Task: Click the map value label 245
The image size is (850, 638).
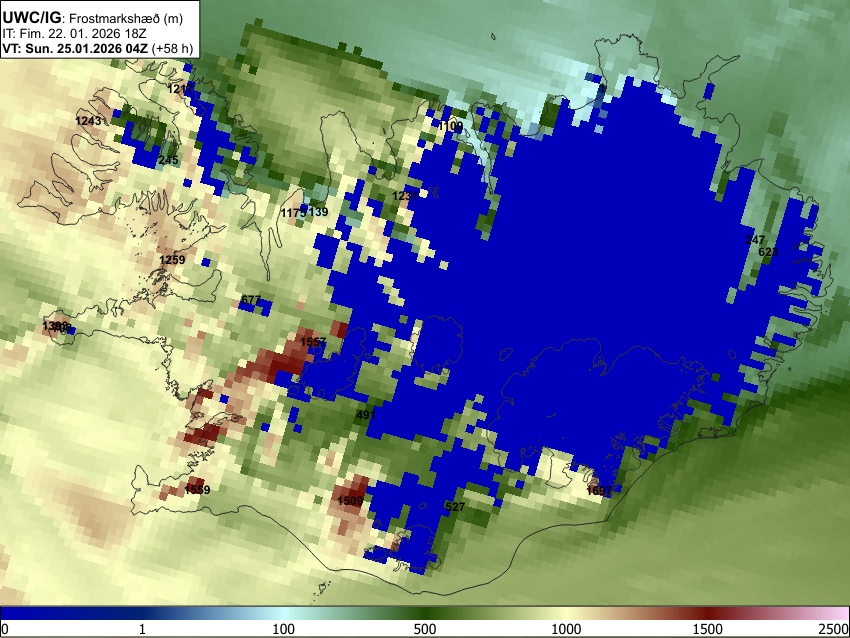Action: pyautogui.click(x=169, y=160)
